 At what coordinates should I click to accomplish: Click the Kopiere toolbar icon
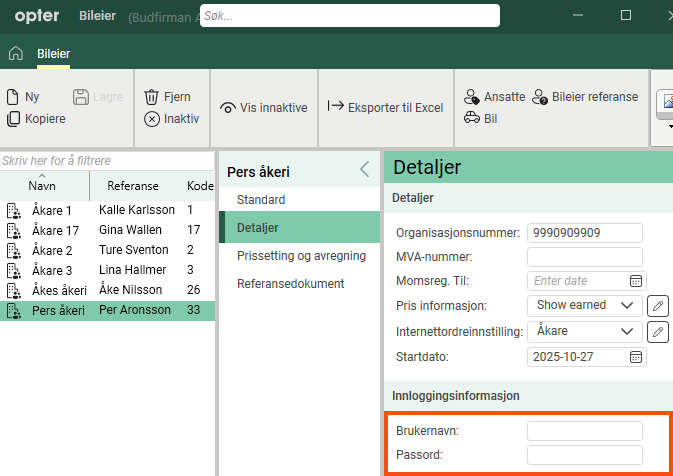click(x=13, y=119)
